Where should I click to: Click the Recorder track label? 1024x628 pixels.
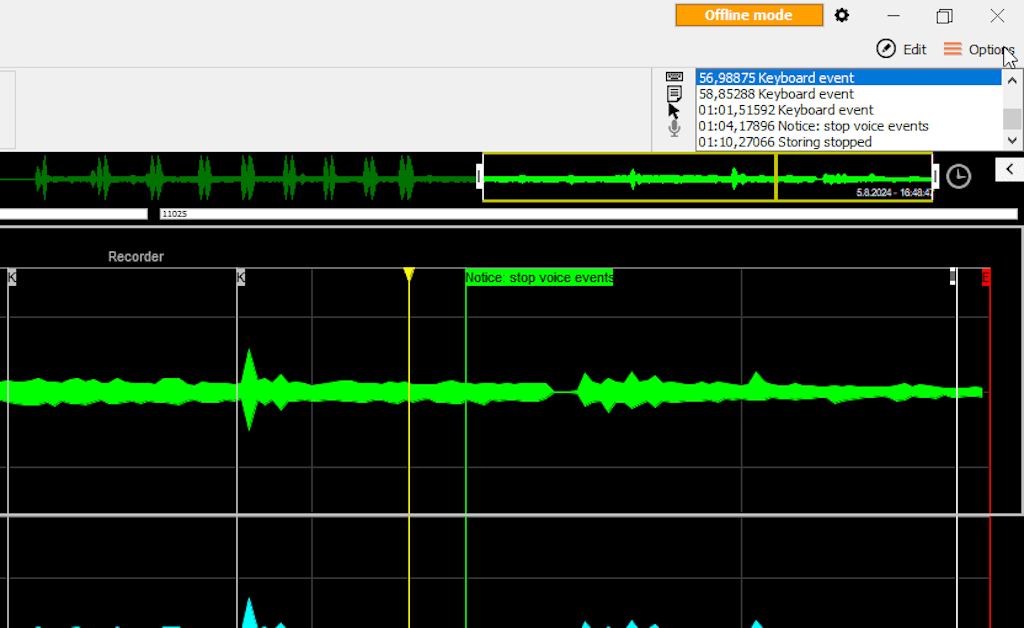point(136,257)
